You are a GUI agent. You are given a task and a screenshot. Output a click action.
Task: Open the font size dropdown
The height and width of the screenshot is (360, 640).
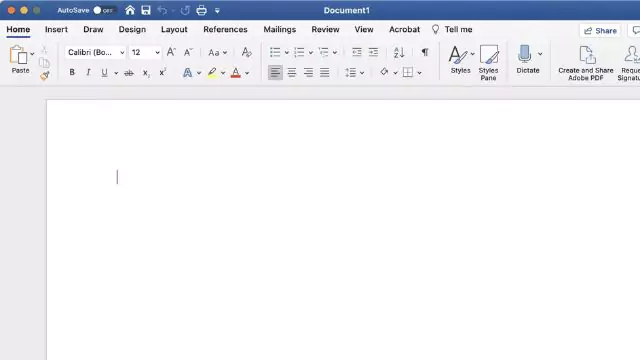point(157,53)
